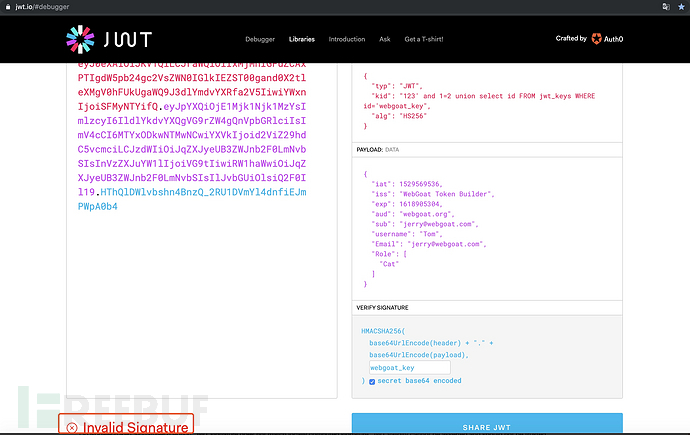Click the webgoat_key secret input field
The image size is (690, 435).
point(410,367)
